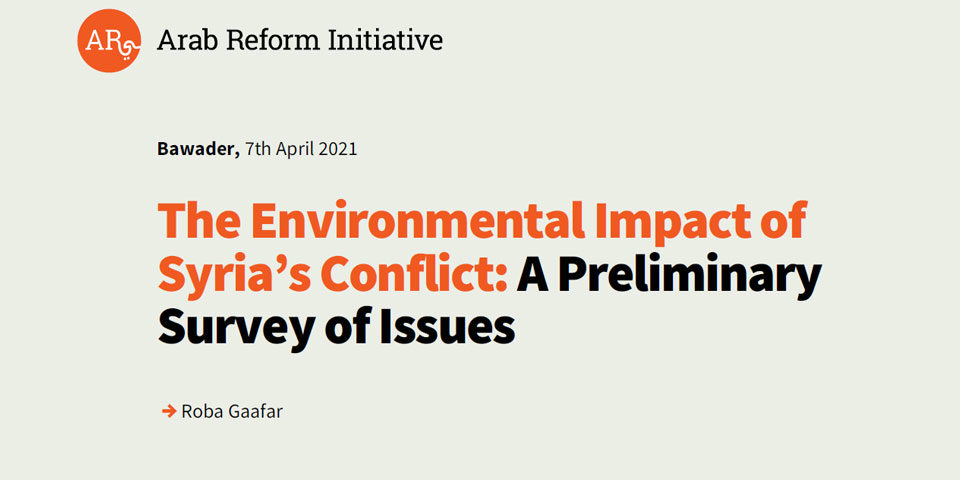Click the orange arrow beside the author name
This screenshot has width=960, height=480.
[169, 411]
